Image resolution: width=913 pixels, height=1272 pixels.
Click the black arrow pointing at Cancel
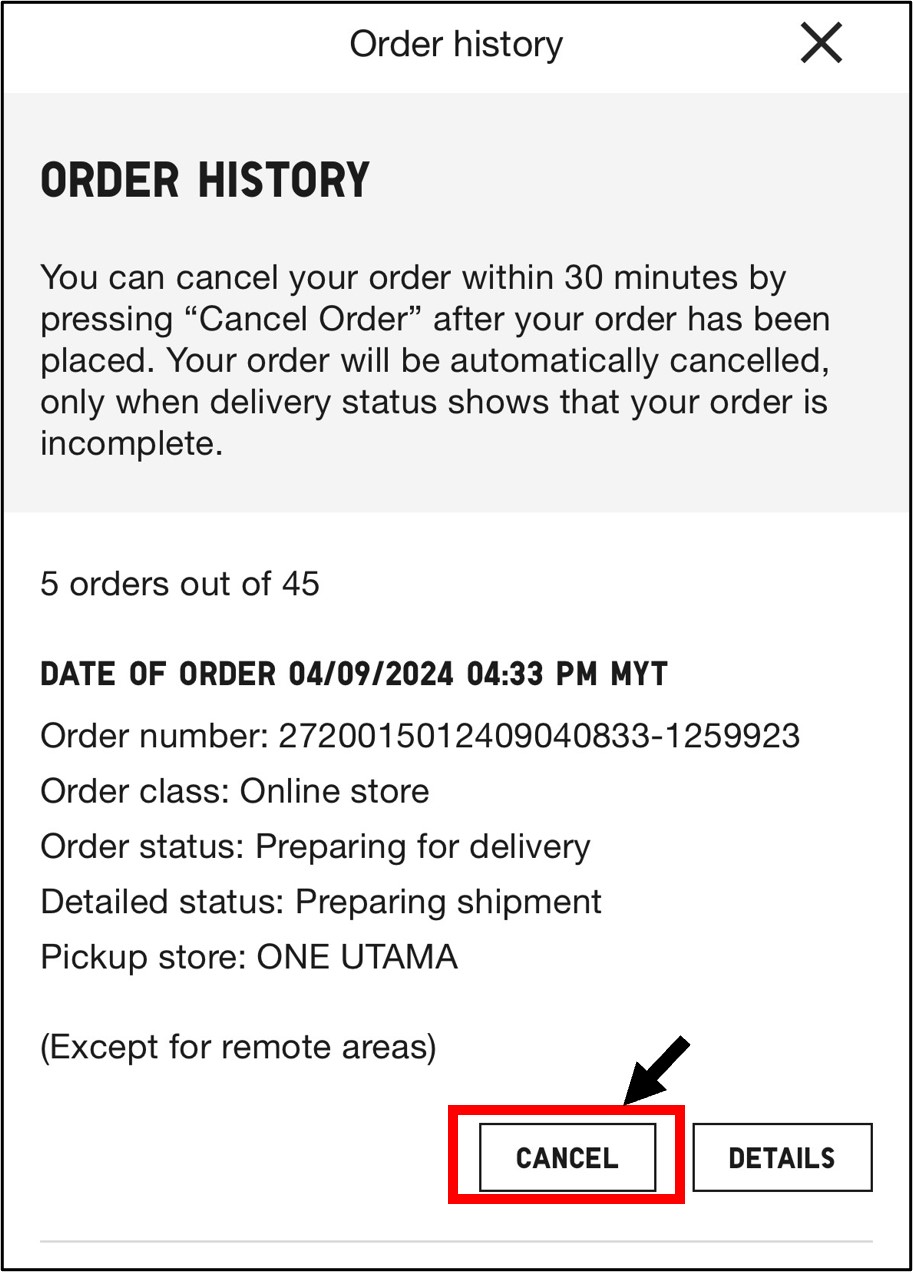pyautogui.click(x=656, y=1071)
